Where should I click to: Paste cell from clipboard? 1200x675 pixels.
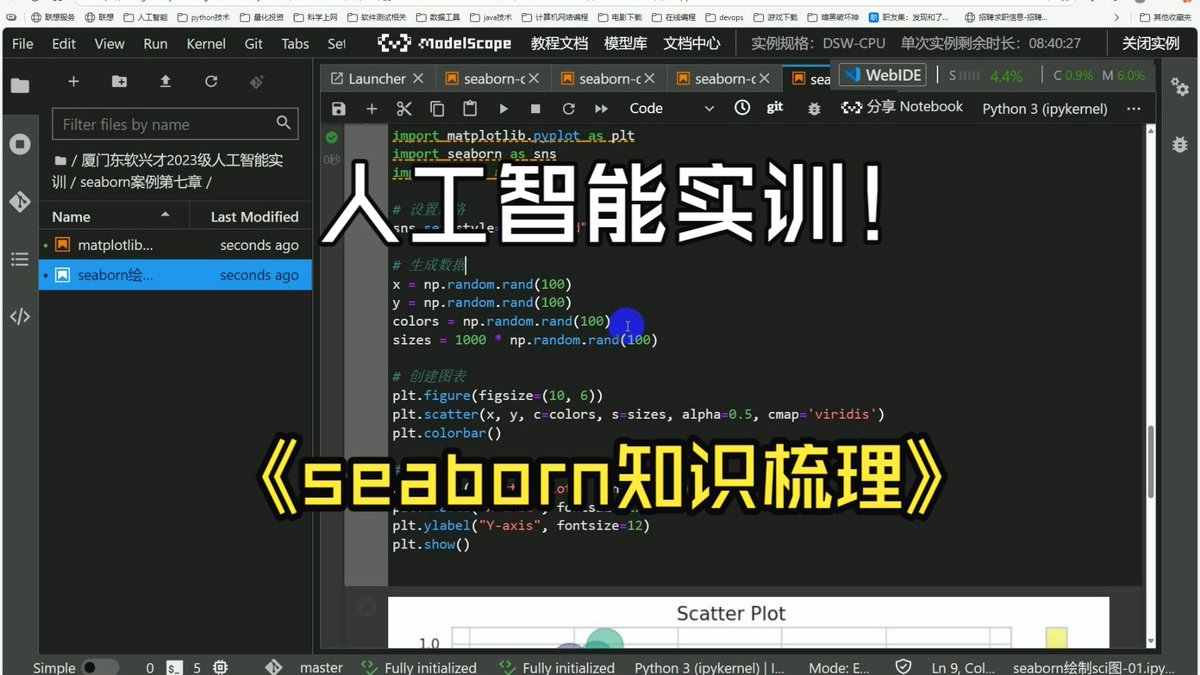coord(470,108)
